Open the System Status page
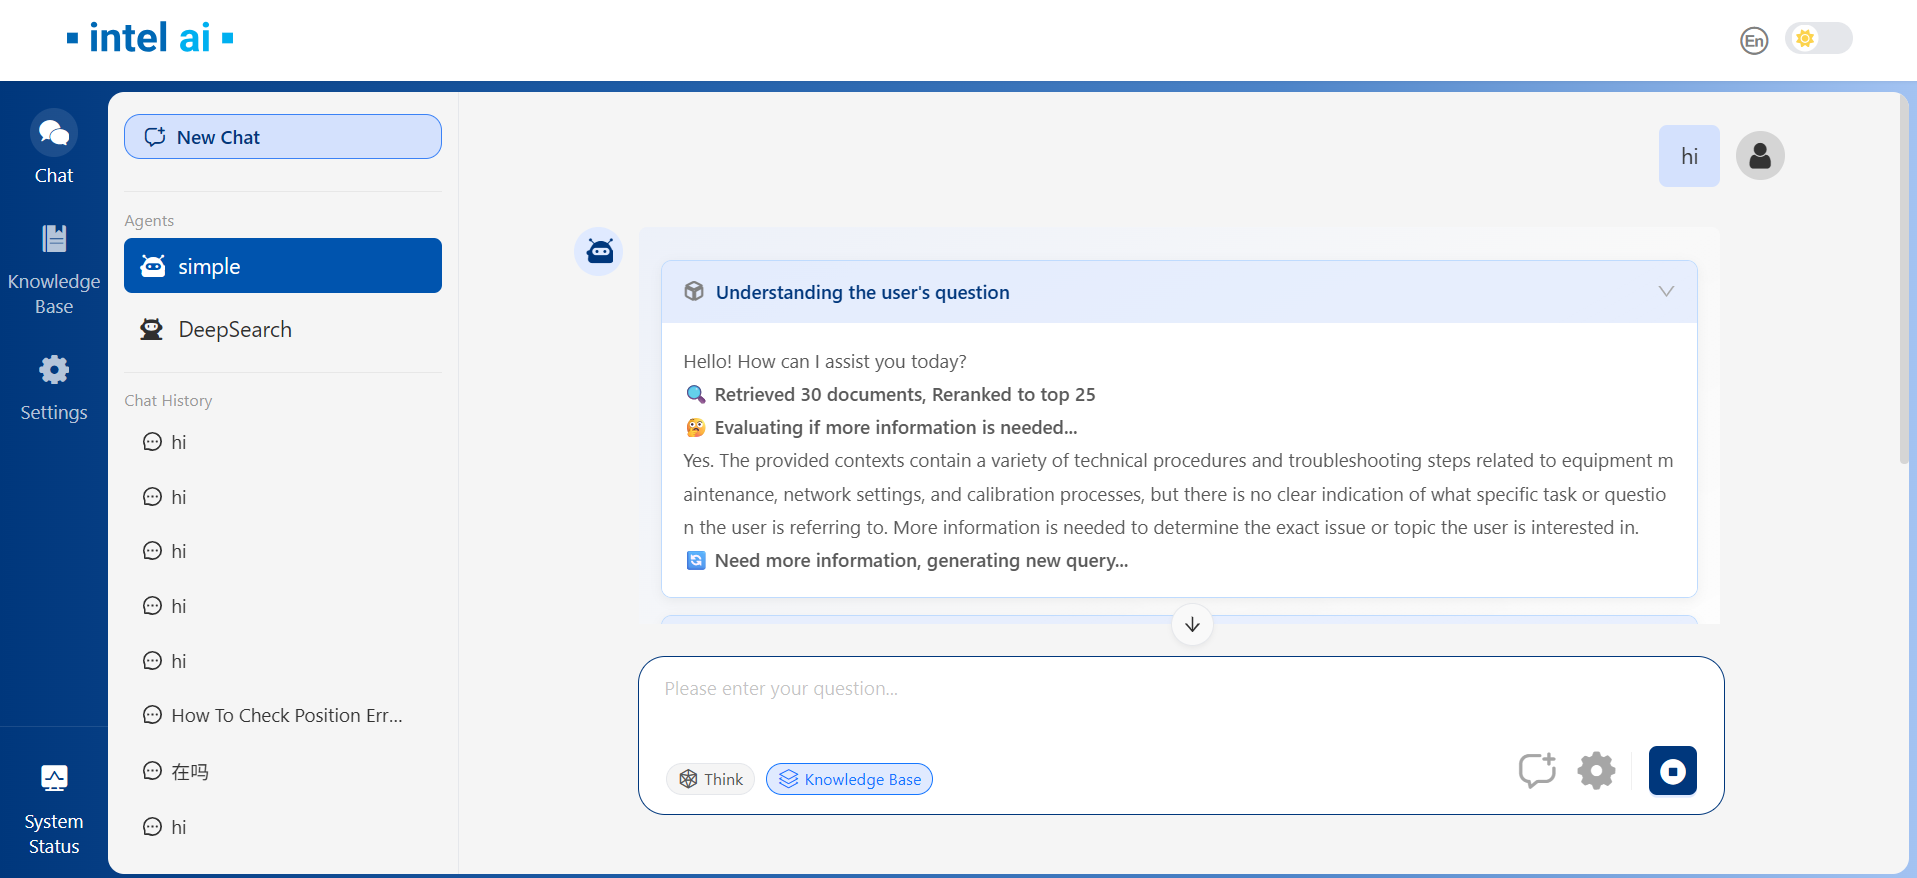1917x878 pixels. coord(54,808)
